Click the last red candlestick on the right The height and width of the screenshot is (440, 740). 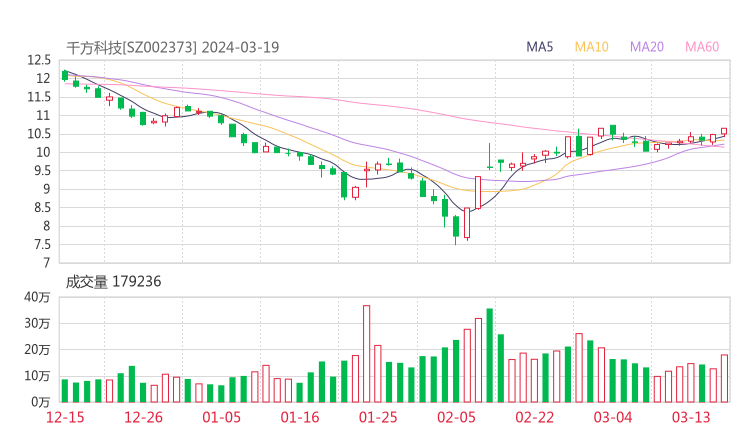pyautogui.click(x=724, y=131)
